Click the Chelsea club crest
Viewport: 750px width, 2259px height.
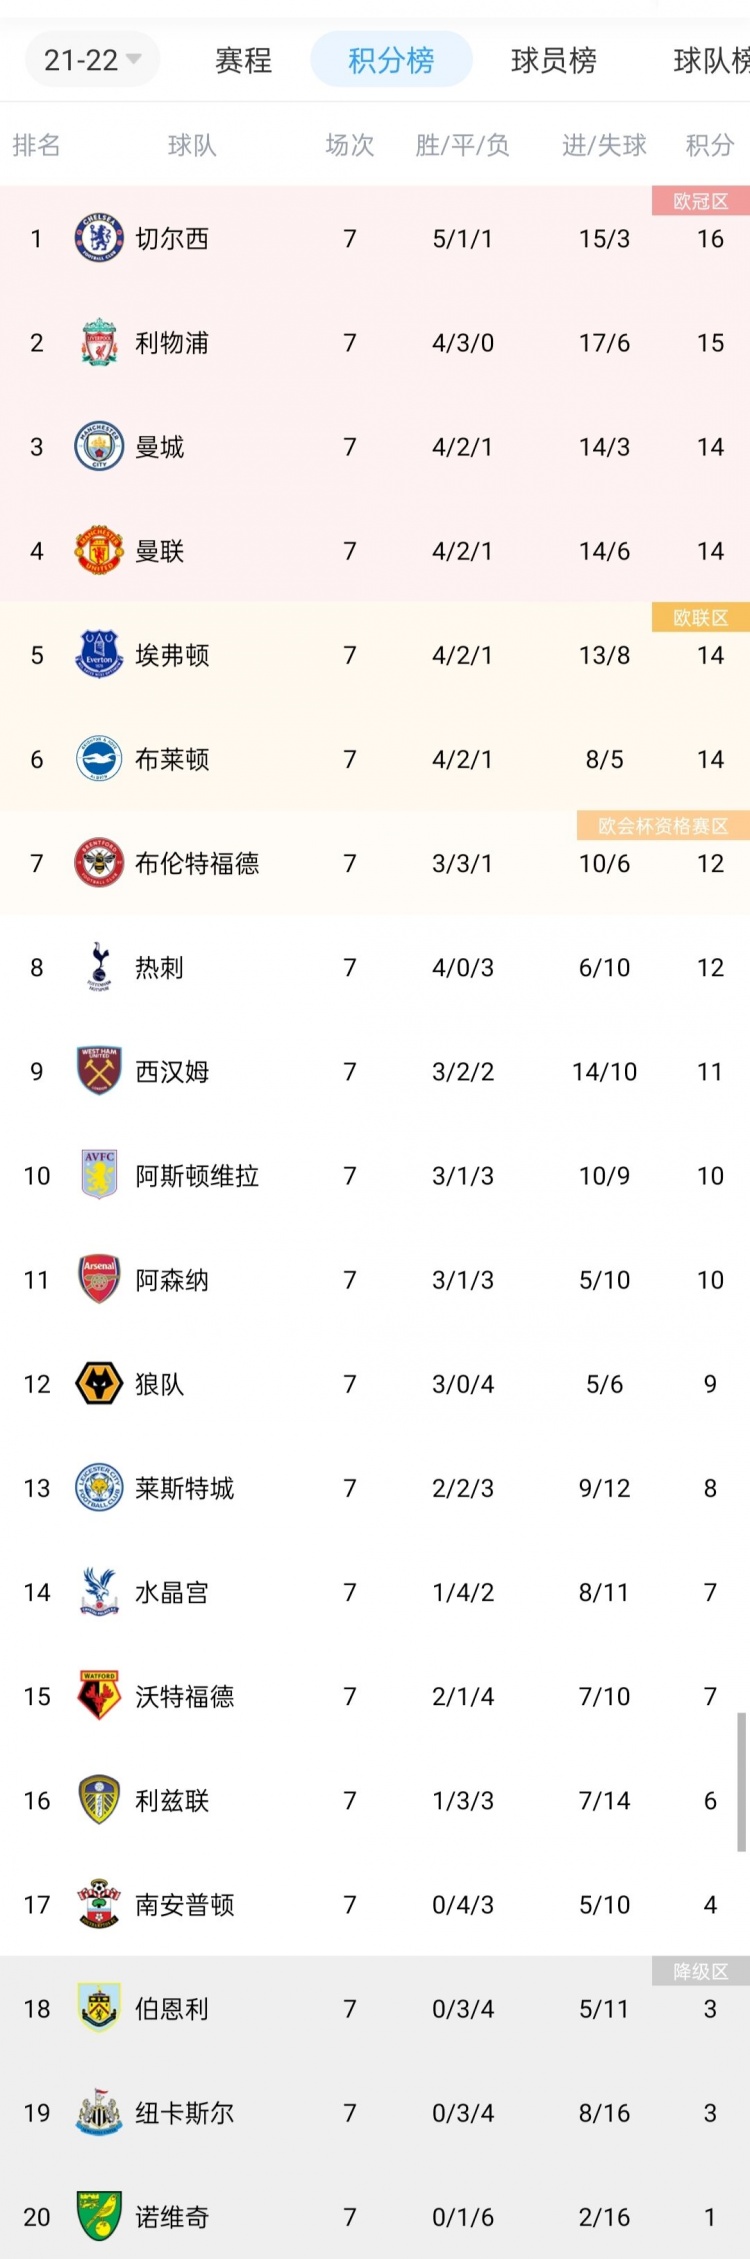(99, 238)
